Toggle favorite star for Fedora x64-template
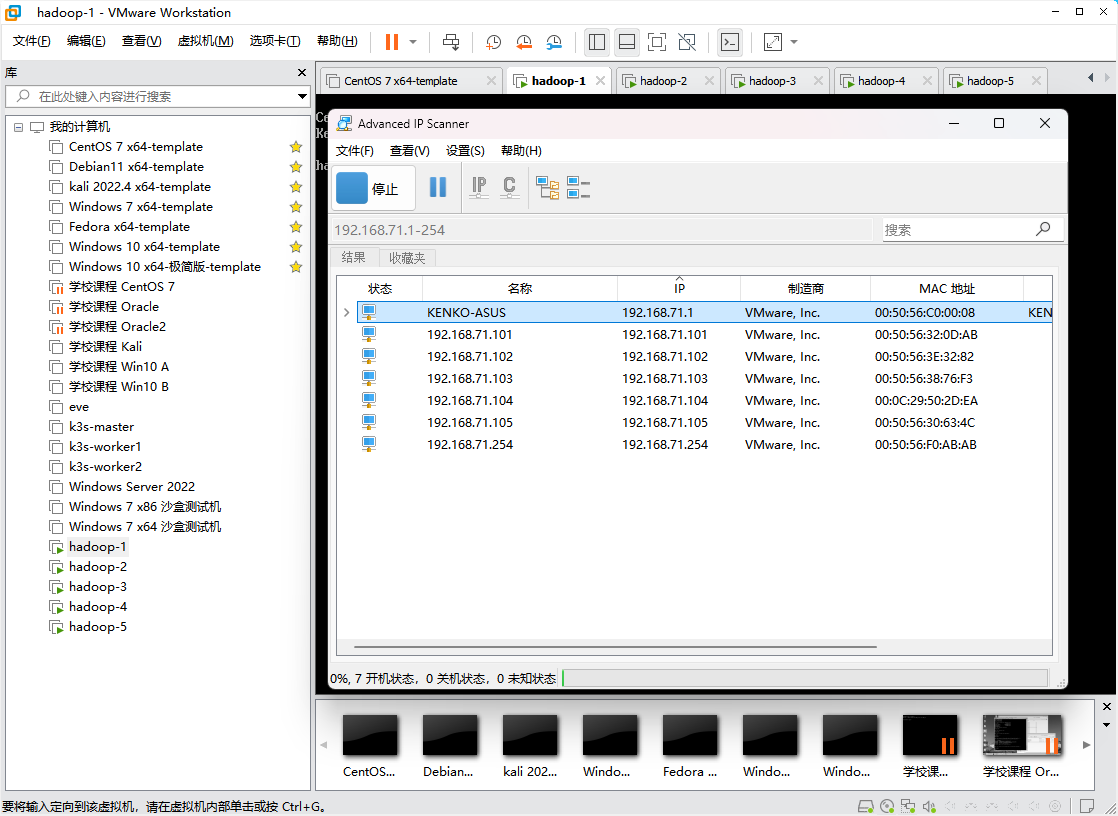 click(296, 227)
